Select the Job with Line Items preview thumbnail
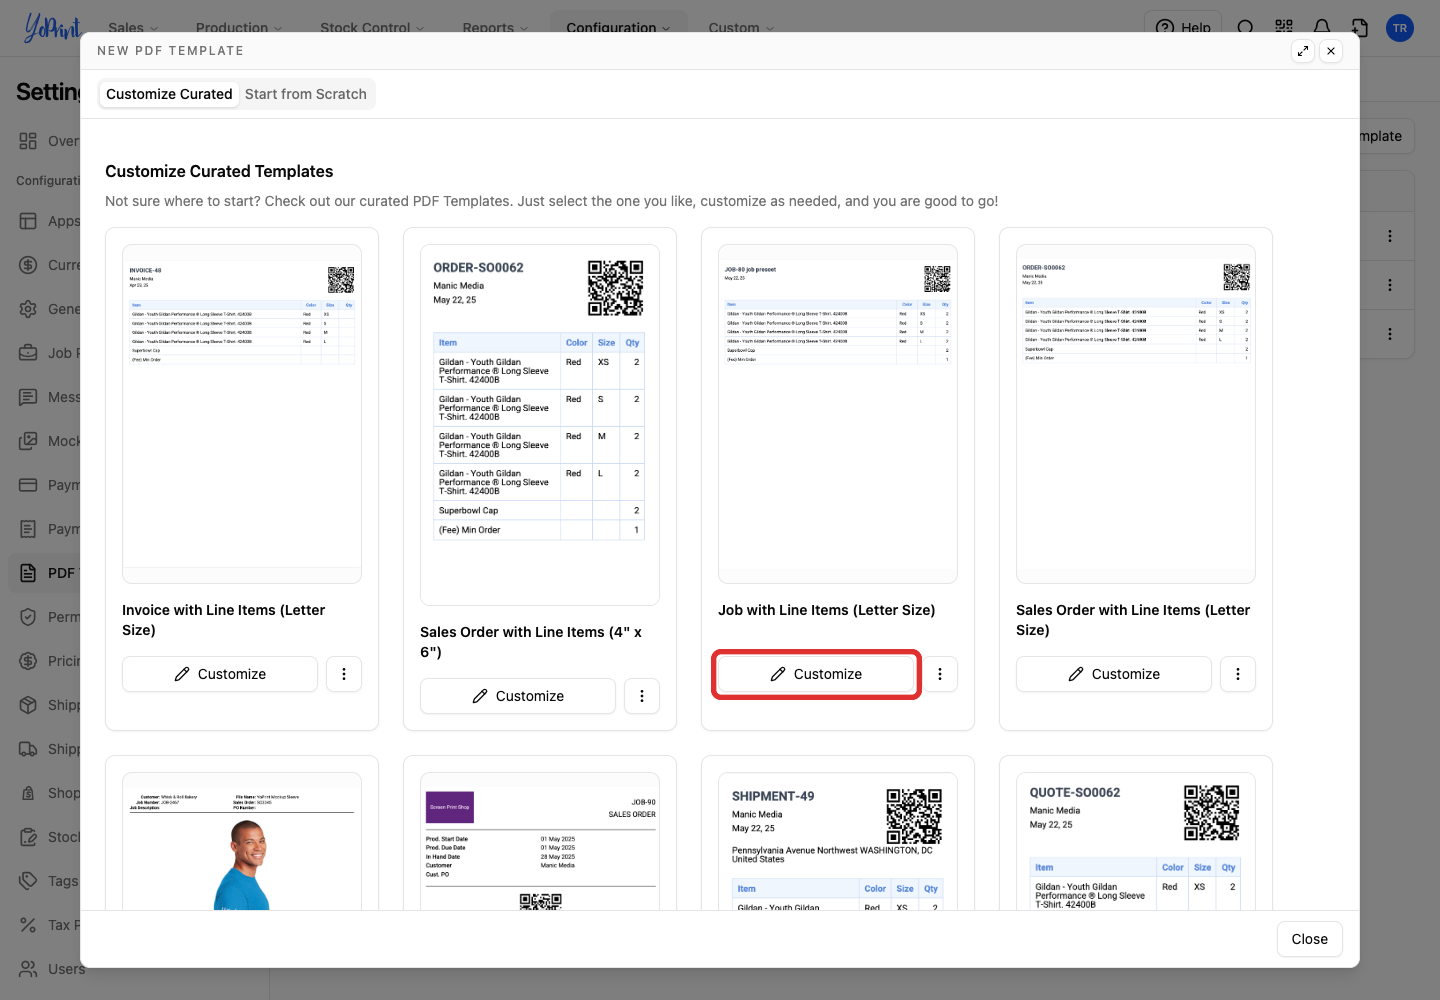The width and height of the screenshot is (1440, 1000). point(838,414)
